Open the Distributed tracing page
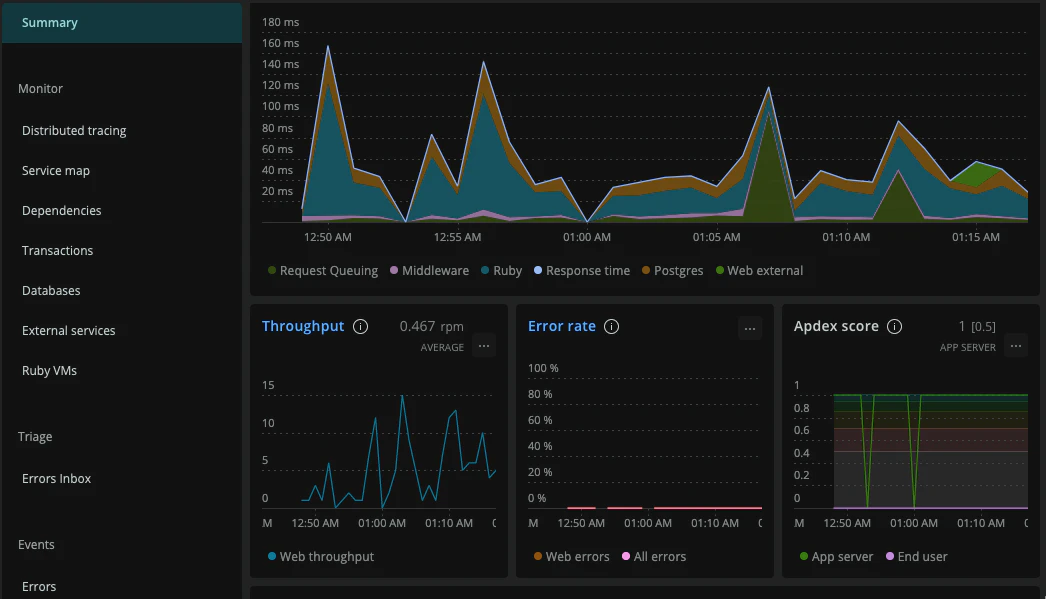 click(73, 130)
